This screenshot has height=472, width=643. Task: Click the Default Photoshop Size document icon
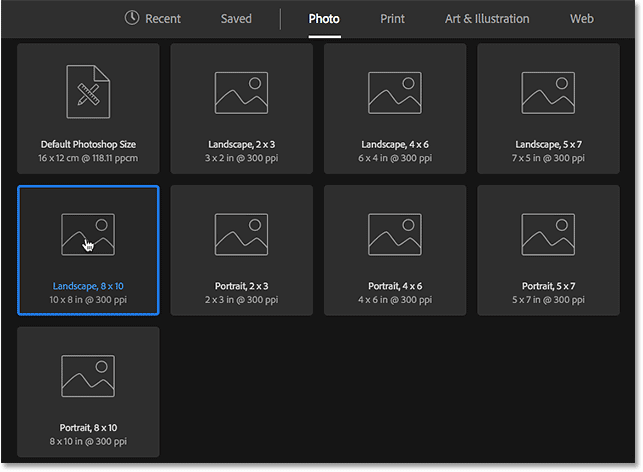click(88, 91)
